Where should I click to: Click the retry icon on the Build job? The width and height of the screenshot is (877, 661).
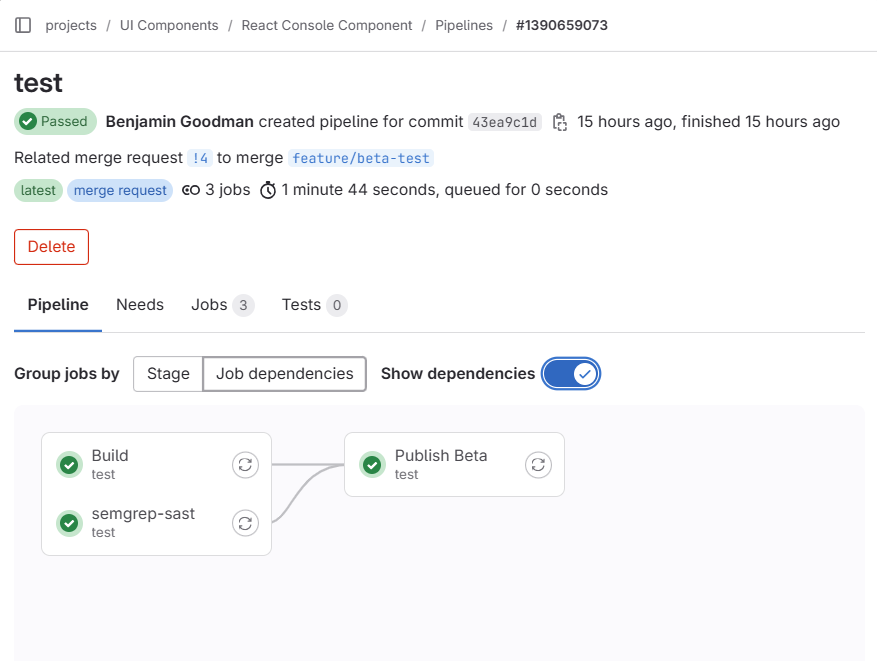coord(245,465)
